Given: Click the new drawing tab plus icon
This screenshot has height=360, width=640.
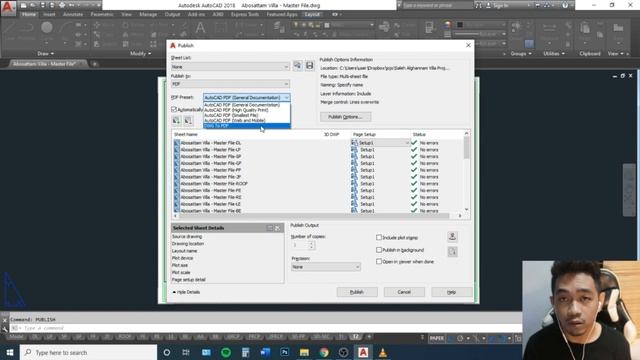Looking at the screenshot, I should tap(95, 64).
